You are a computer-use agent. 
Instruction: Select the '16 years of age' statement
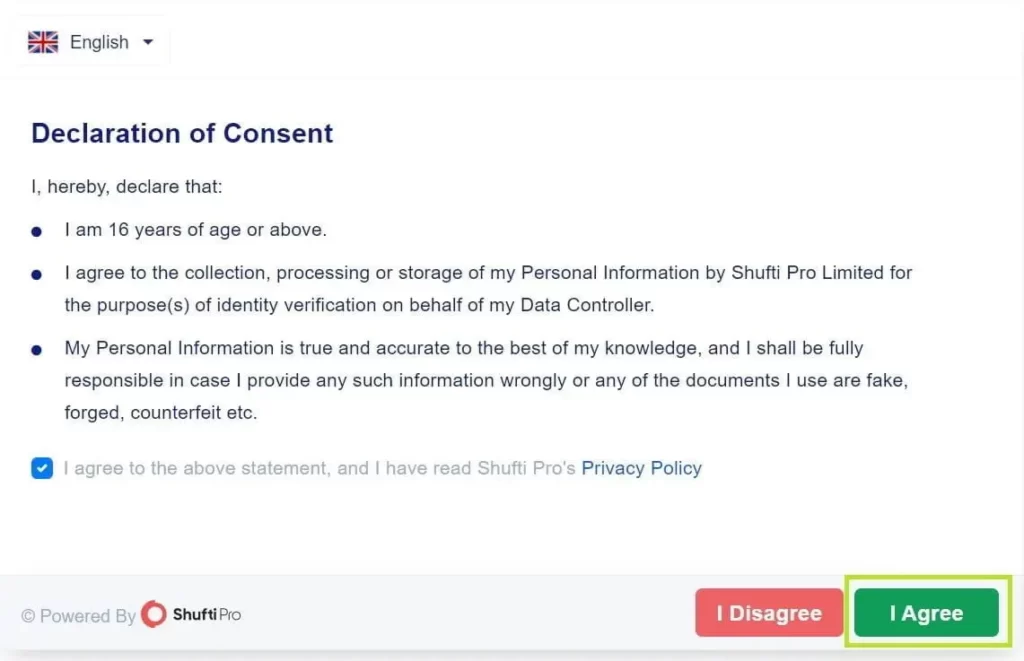[195, 230]
